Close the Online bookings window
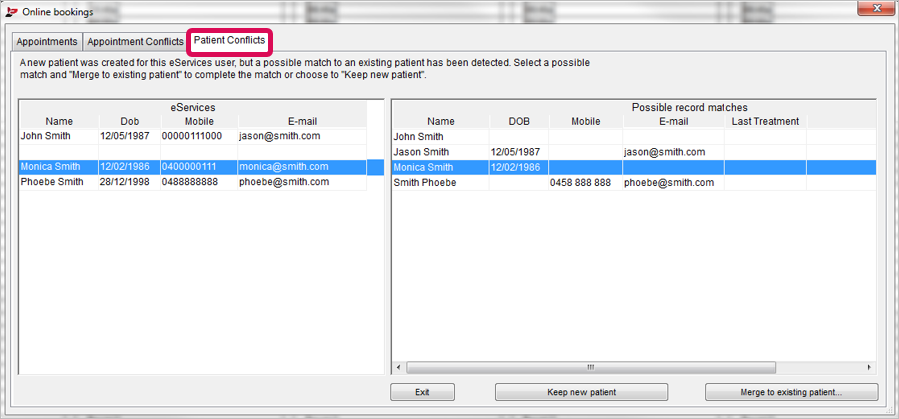 877,8
